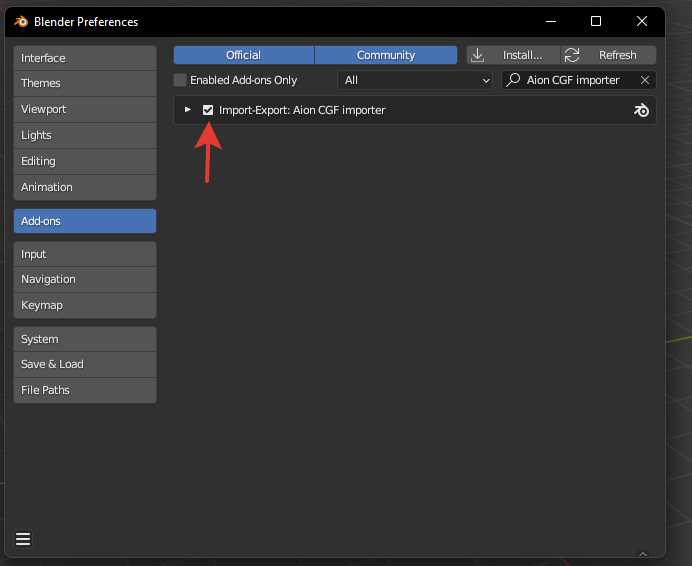
Task: Click the Blender logo in title bar
Action: click(21, 21)
